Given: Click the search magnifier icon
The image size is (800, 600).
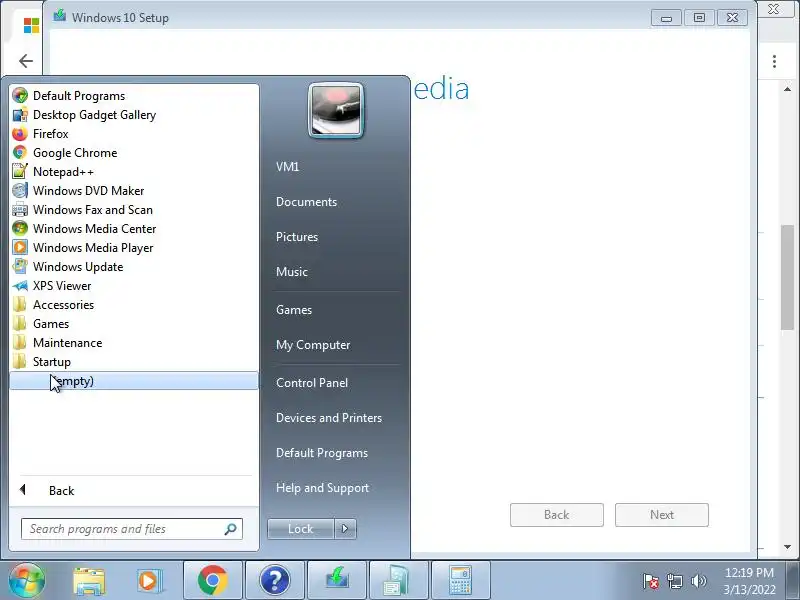Looking at the screenshot, I should tap(231, 529).
